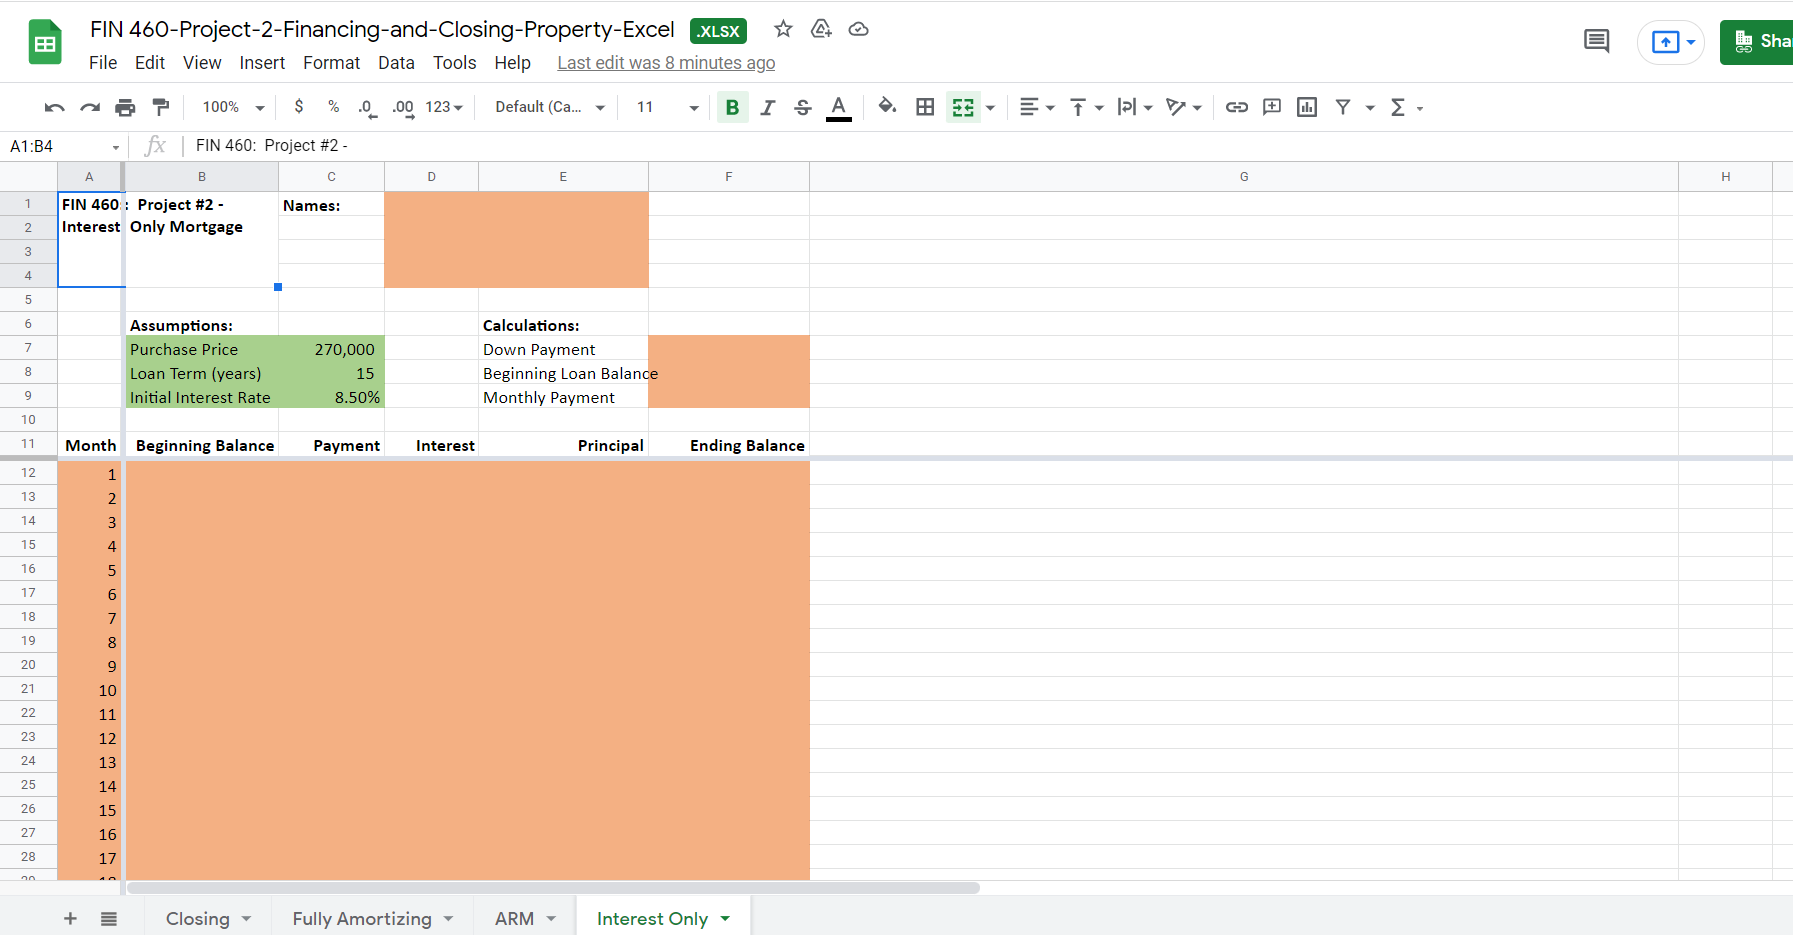
Task: Open the fill color picker
Action: click(x=887, y=106)
